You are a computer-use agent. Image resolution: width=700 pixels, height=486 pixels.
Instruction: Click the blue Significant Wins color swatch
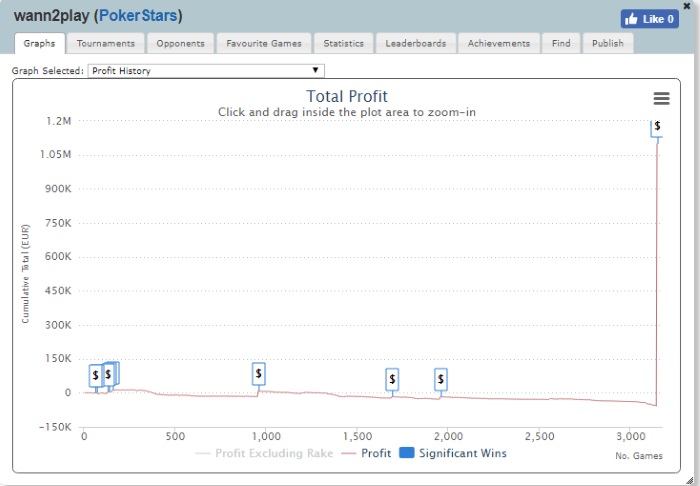pyautogui.click(x=406, y=453)
